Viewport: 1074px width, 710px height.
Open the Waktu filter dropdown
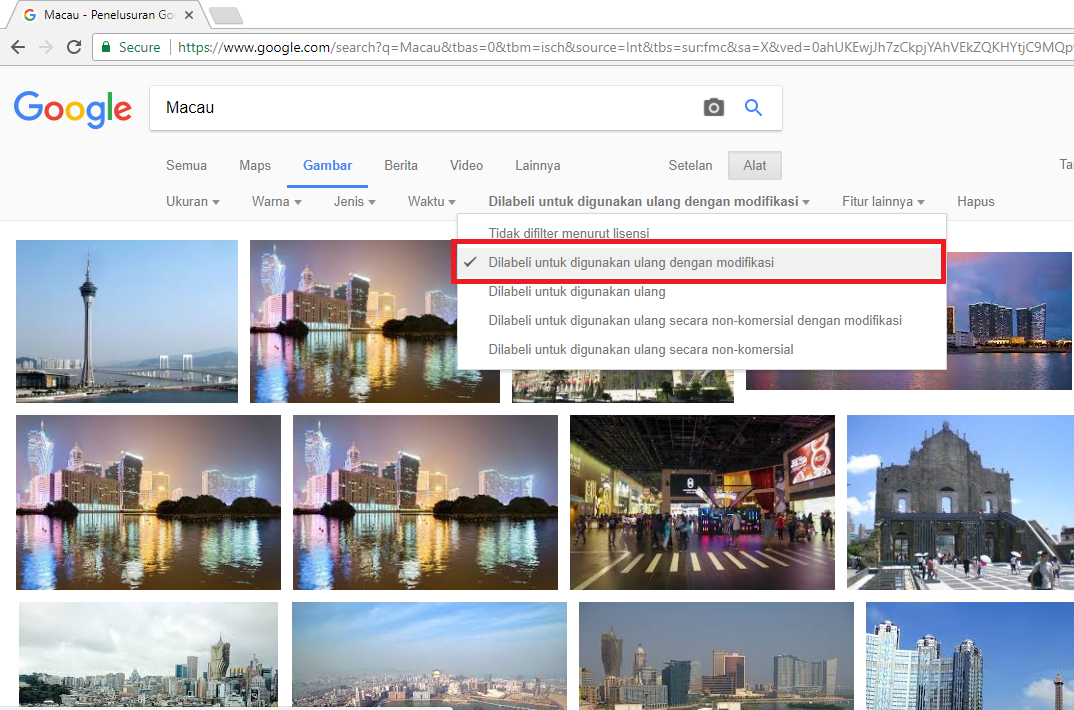click(x=430, y=201)
